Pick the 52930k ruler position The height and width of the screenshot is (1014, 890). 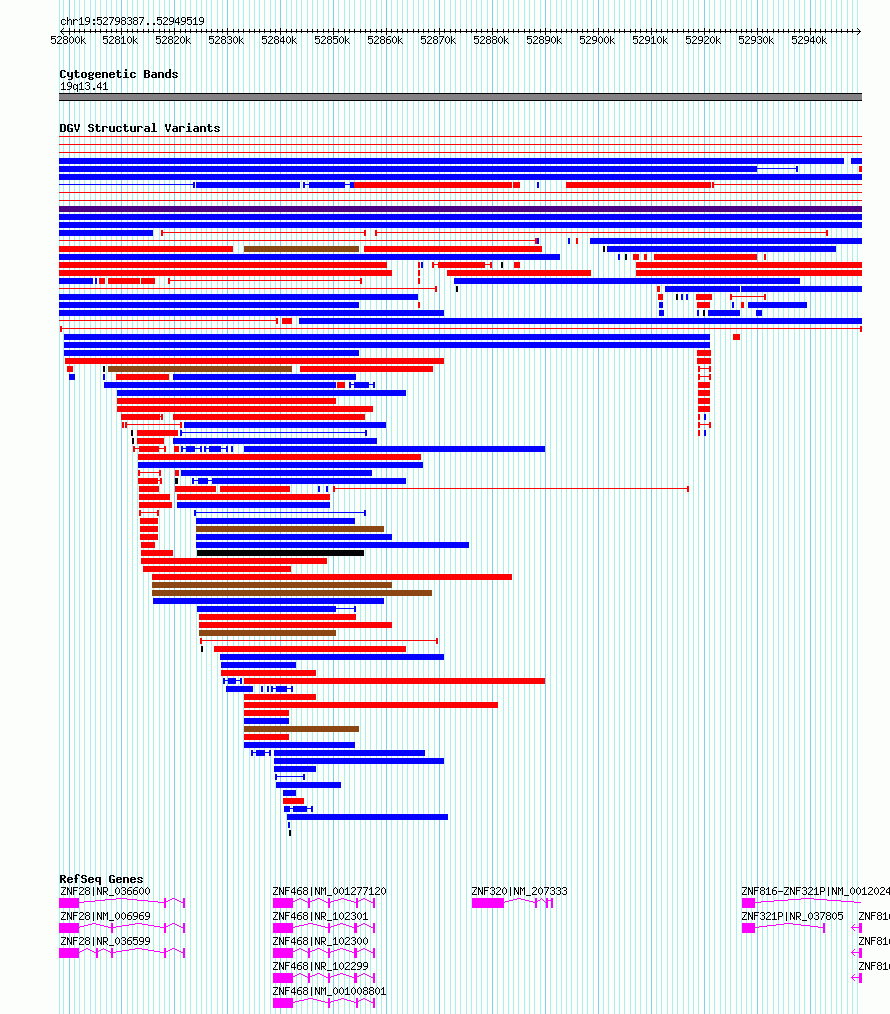point(757,40)
